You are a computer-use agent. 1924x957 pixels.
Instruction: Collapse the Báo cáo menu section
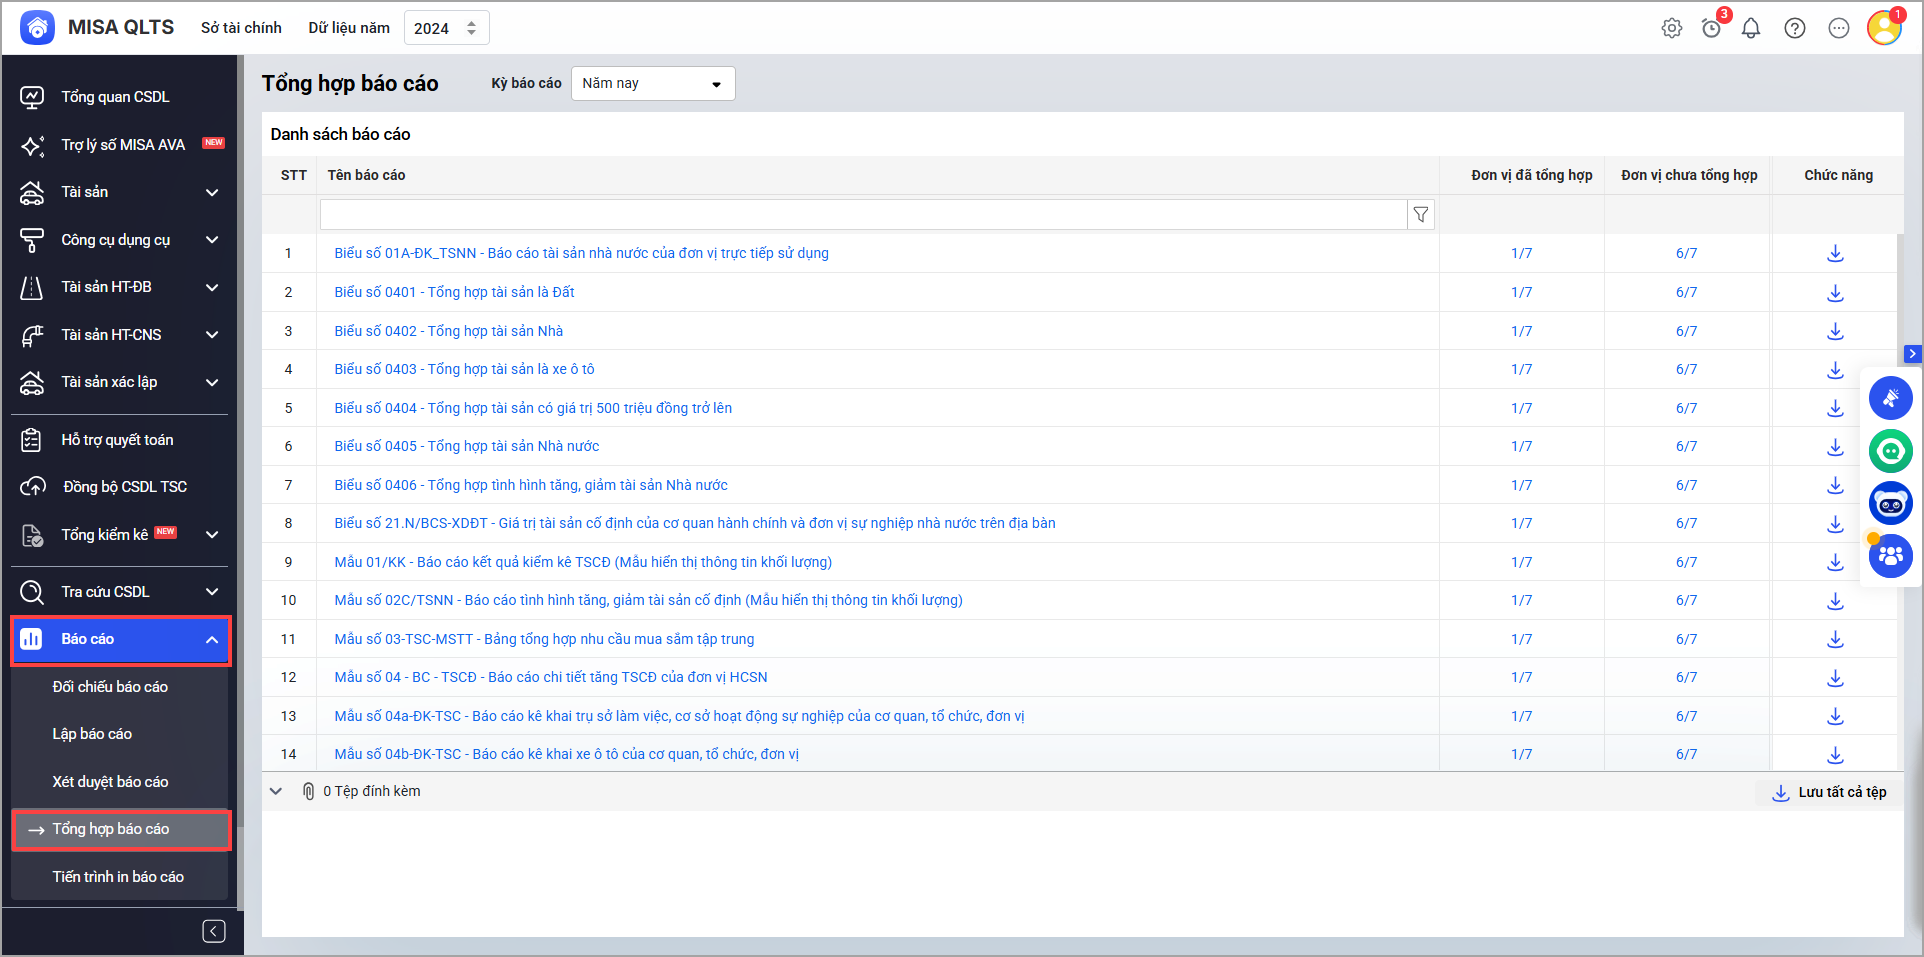212,640
